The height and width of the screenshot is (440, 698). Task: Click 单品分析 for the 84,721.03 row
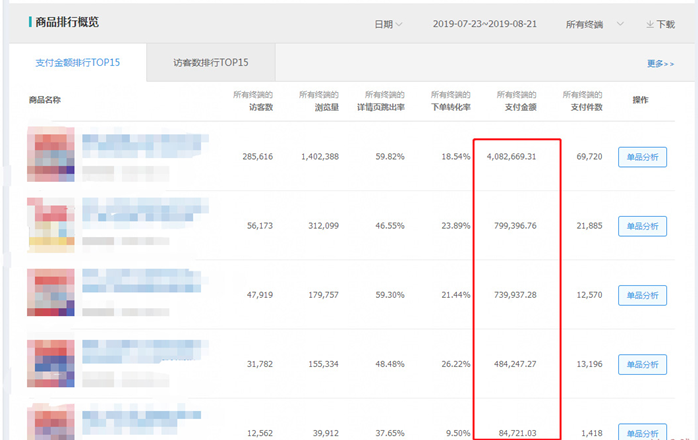point(642,432)
